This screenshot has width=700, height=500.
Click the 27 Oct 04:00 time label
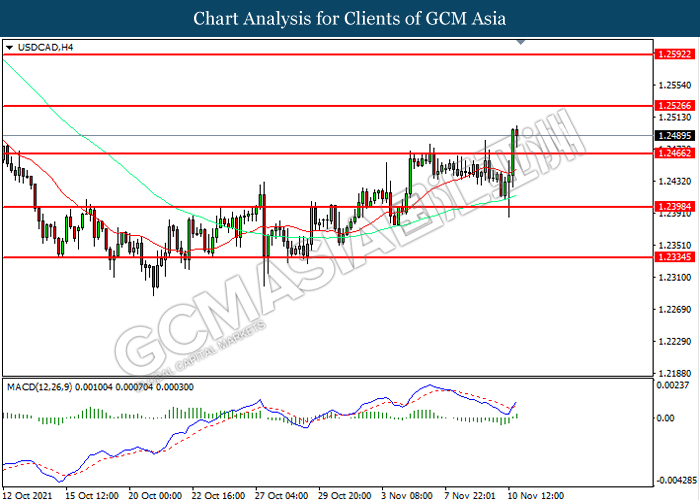pos(282,495)
